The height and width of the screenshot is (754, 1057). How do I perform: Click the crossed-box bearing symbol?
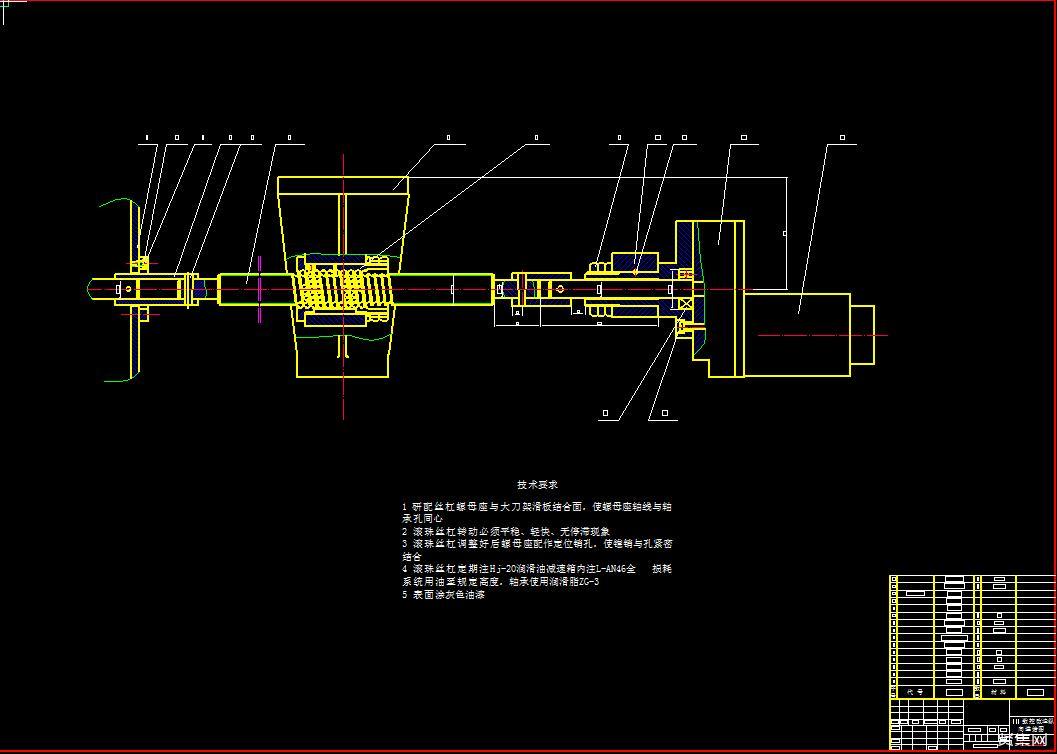pyautogui.click(x=687, y=302)
